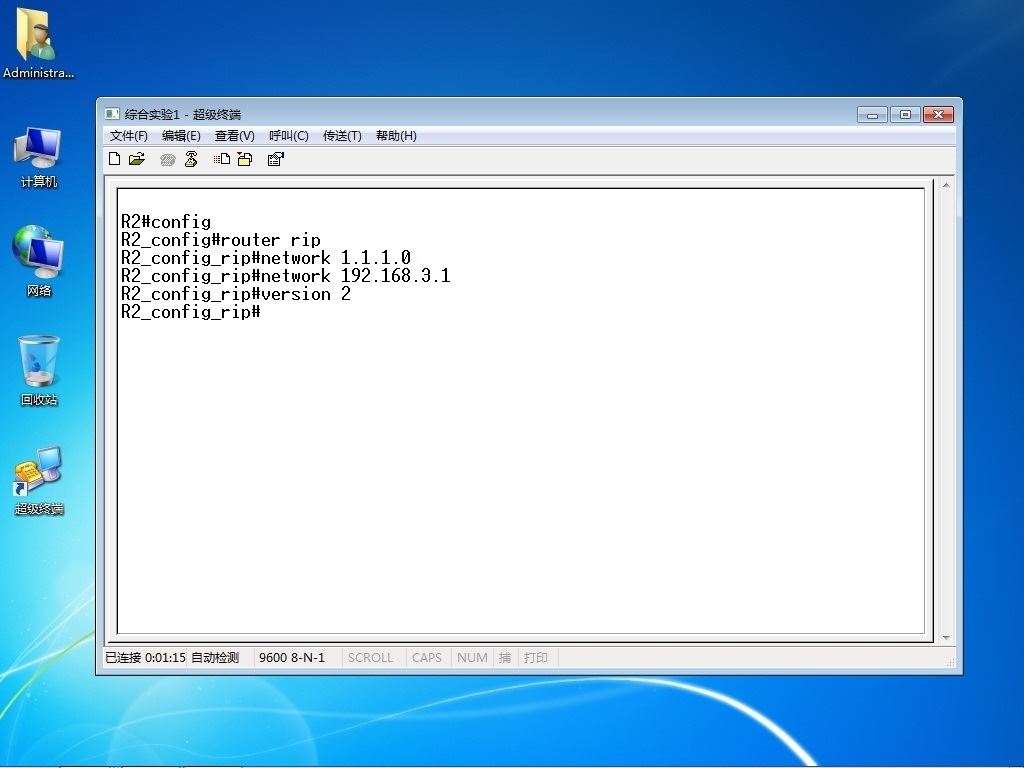Open the 文件(F) menu
Screen dimensions: 1024x768
(129, 136)
